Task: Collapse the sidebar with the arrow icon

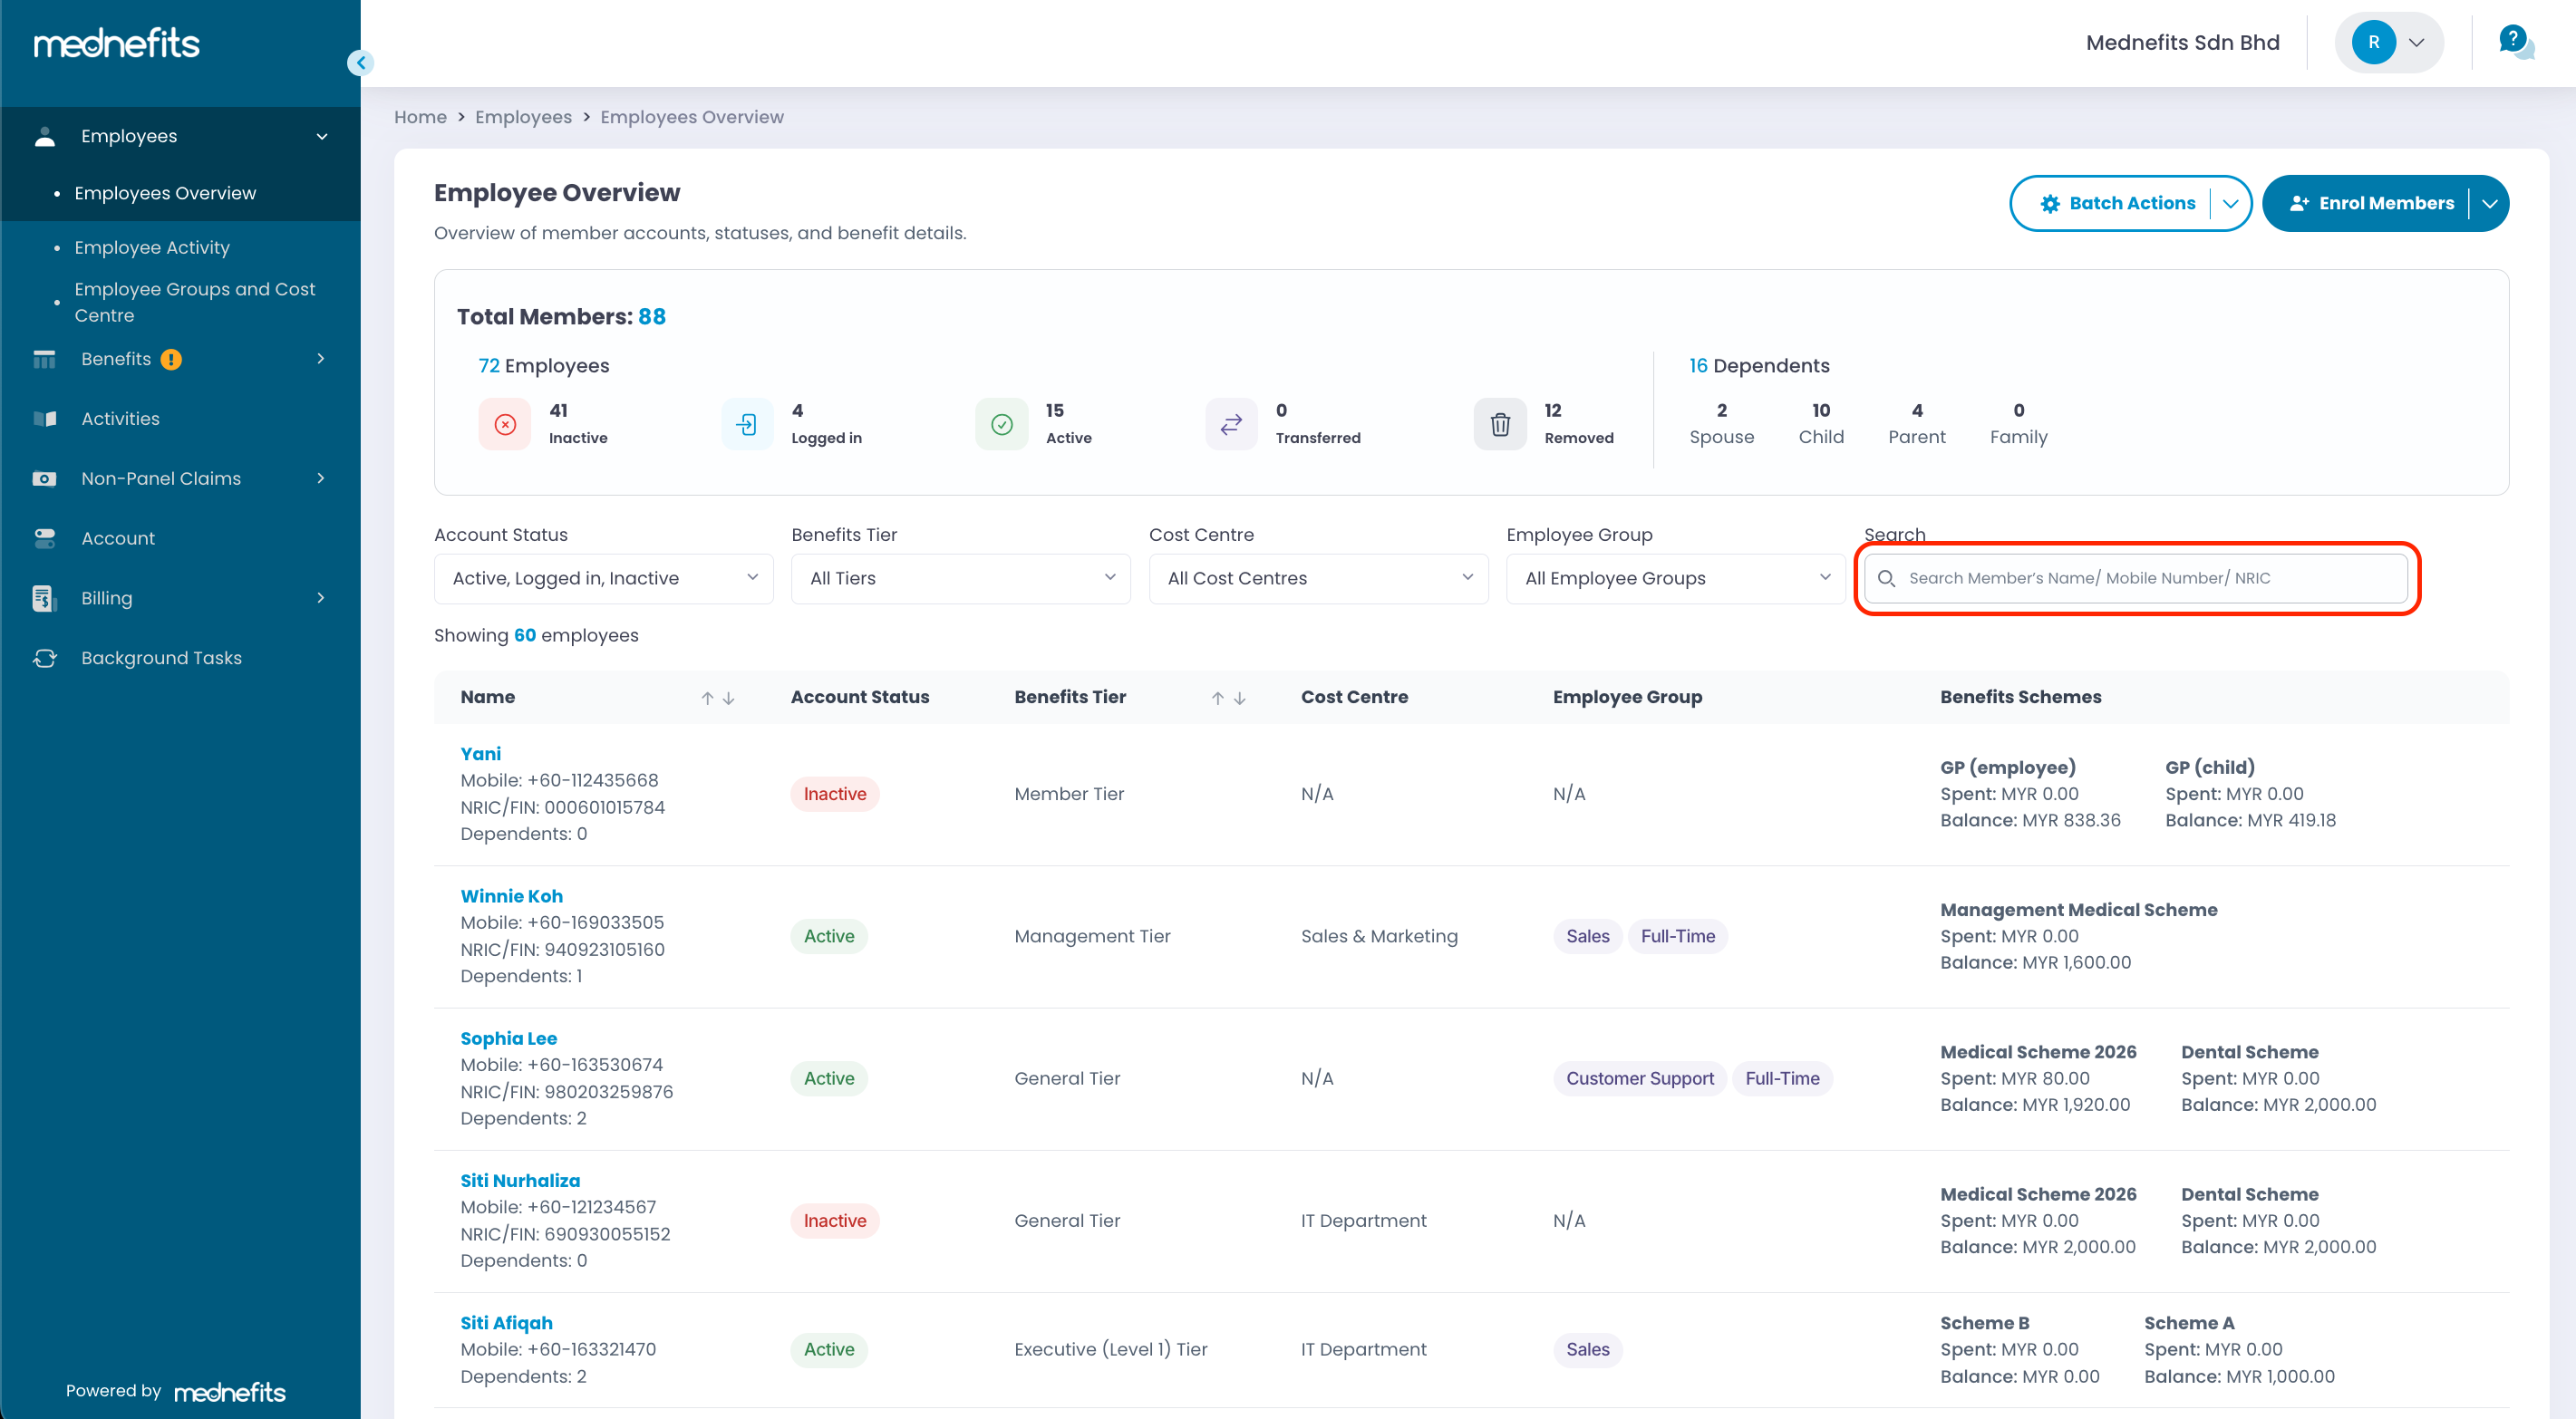Action: click(360, 63)
